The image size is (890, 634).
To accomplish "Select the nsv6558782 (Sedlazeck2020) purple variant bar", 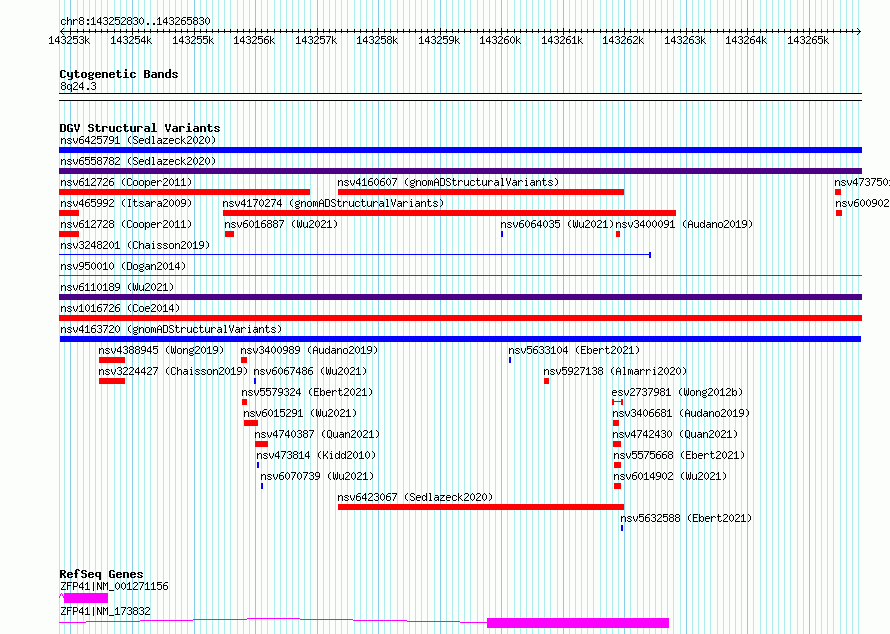I will (460, 171).
